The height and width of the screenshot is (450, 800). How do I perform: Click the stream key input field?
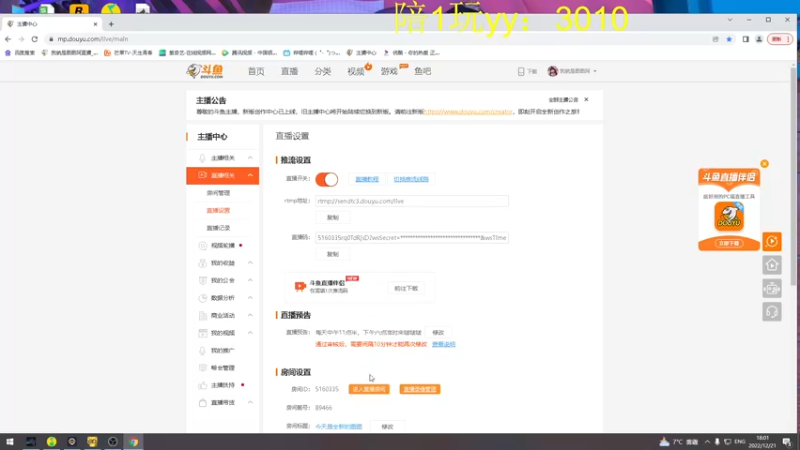pyautogui.click(x=412, y=238)
